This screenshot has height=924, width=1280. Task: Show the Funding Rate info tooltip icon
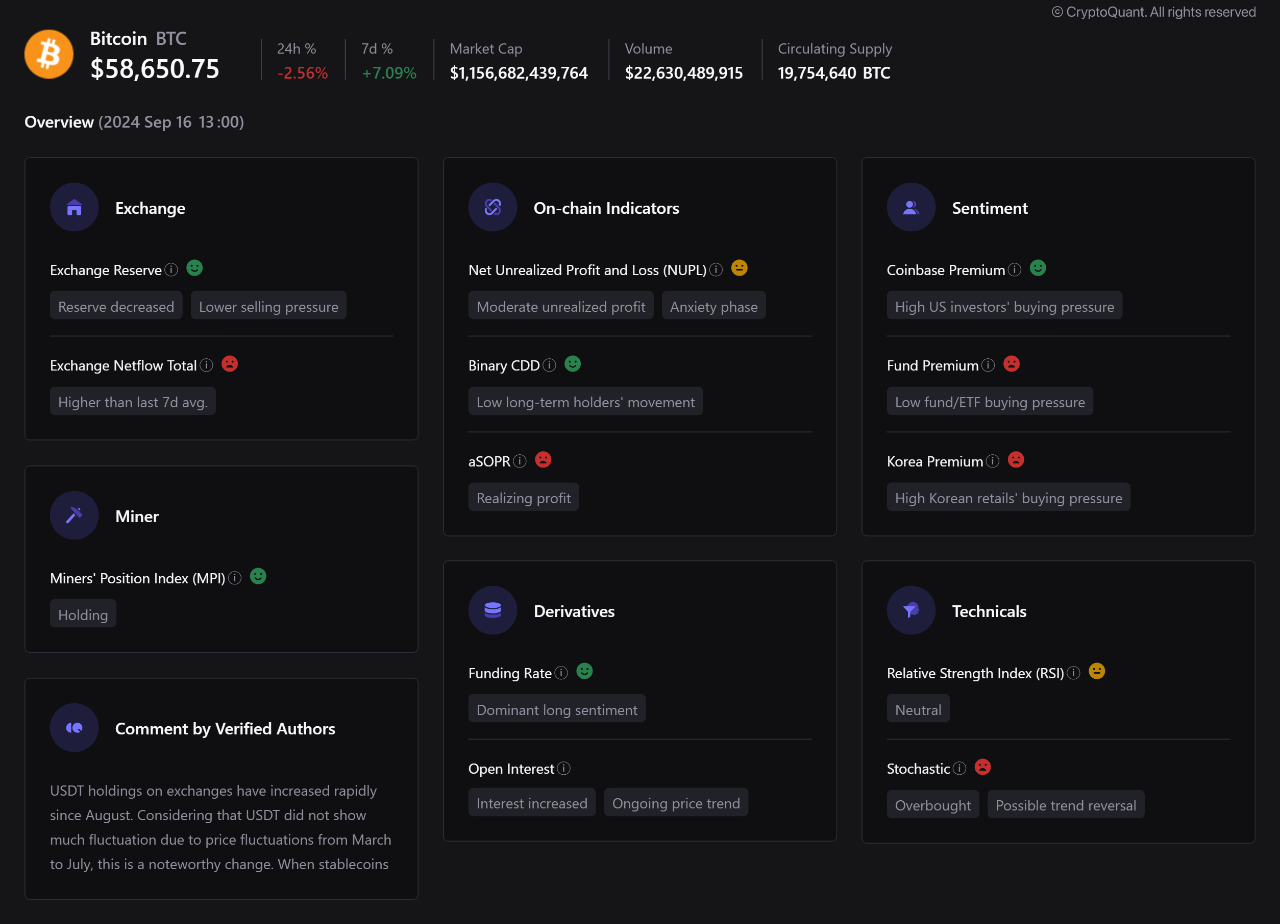(x=562, y=673)
